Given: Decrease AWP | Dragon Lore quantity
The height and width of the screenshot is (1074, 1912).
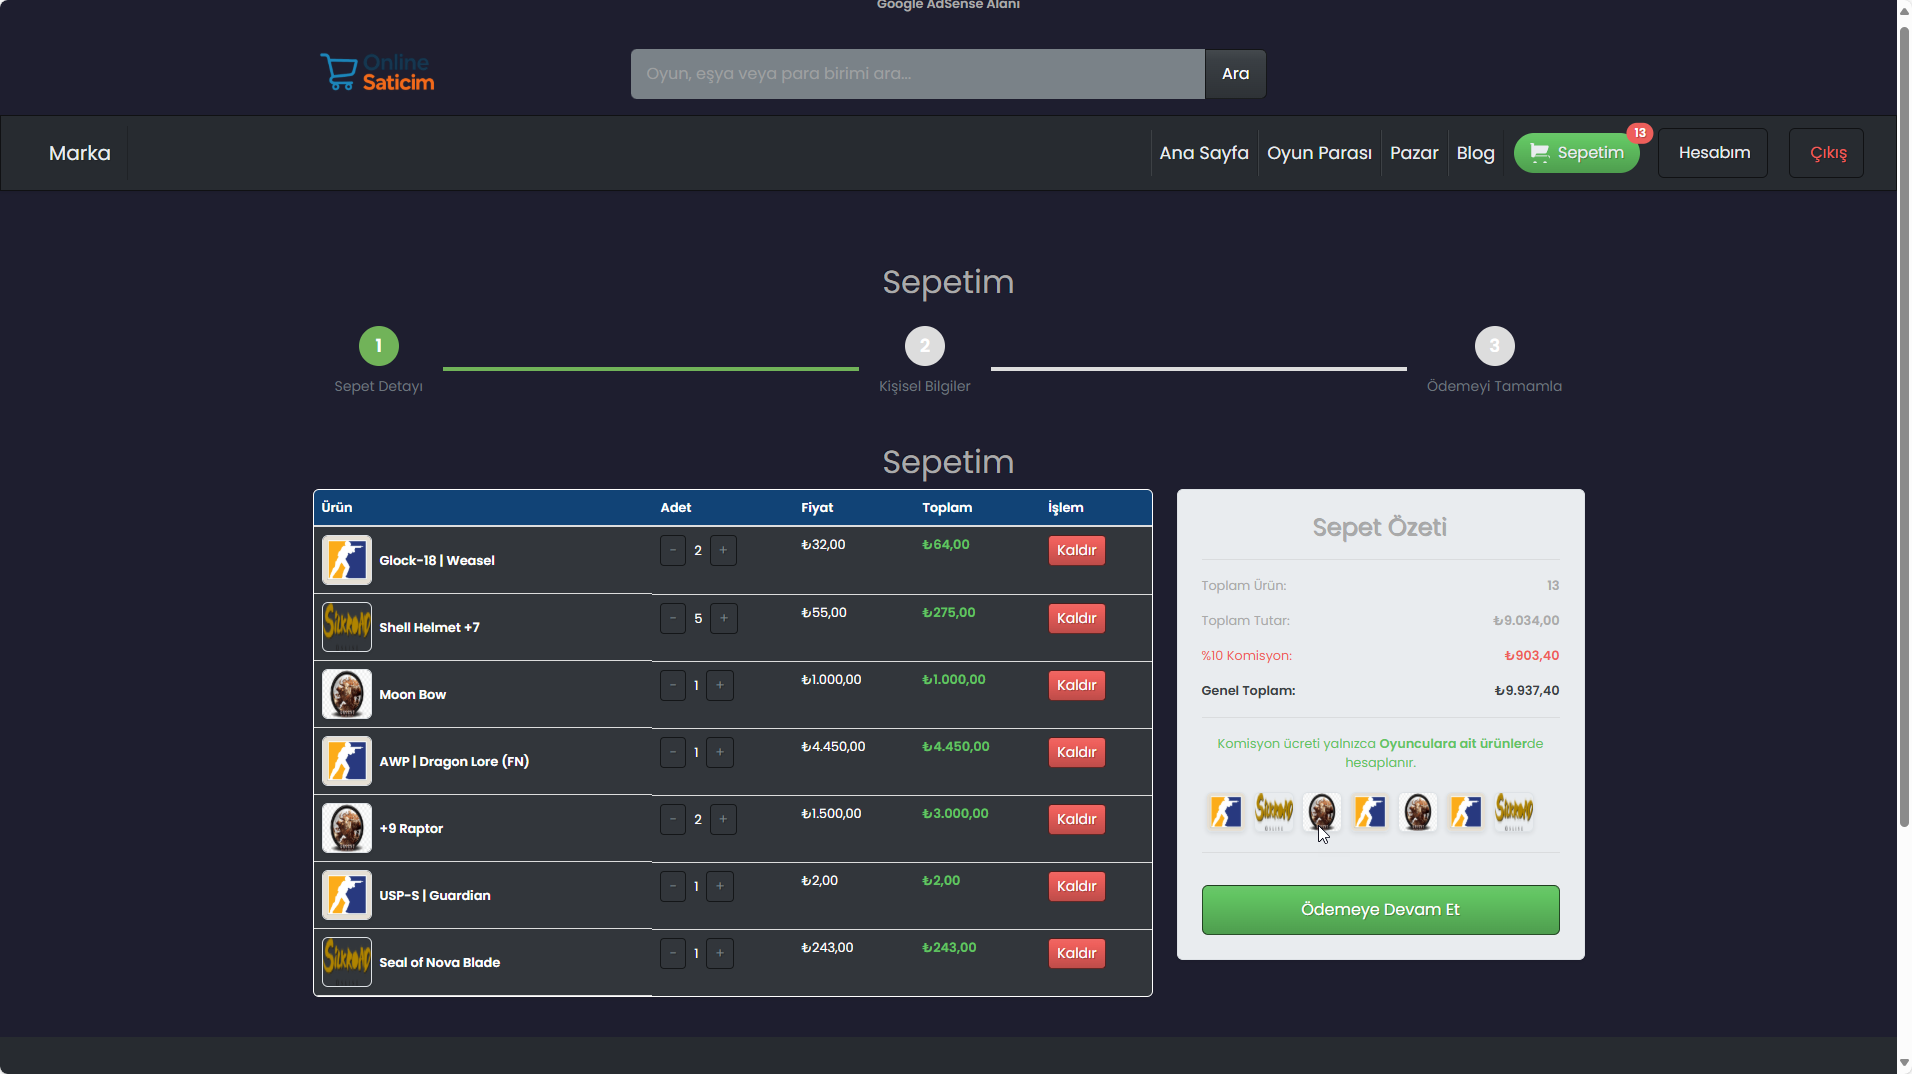Looking at the screenshot, I should (673, 752).
